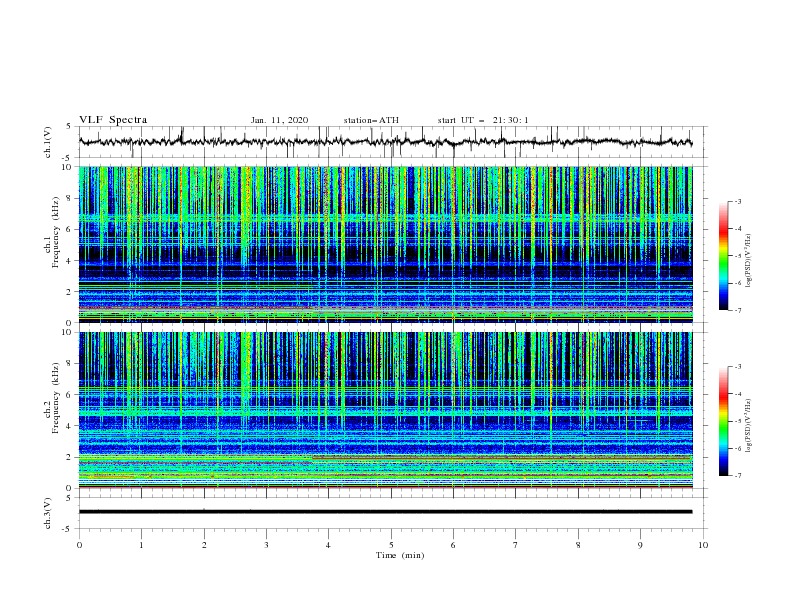Click the time axis tick label "5"
The width and height of the screenshot is (792, 612).
click(x=391, y=545)
